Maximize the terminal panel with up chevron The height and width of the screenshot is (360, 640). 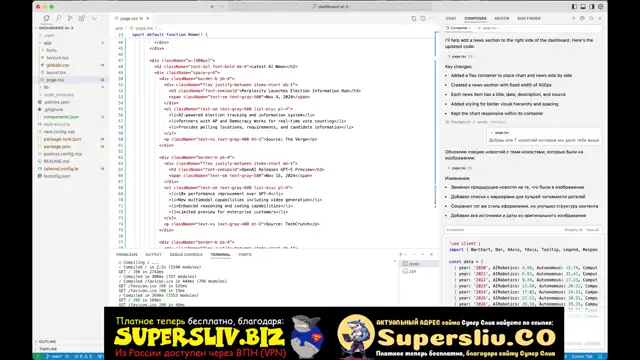pos(422,255)
